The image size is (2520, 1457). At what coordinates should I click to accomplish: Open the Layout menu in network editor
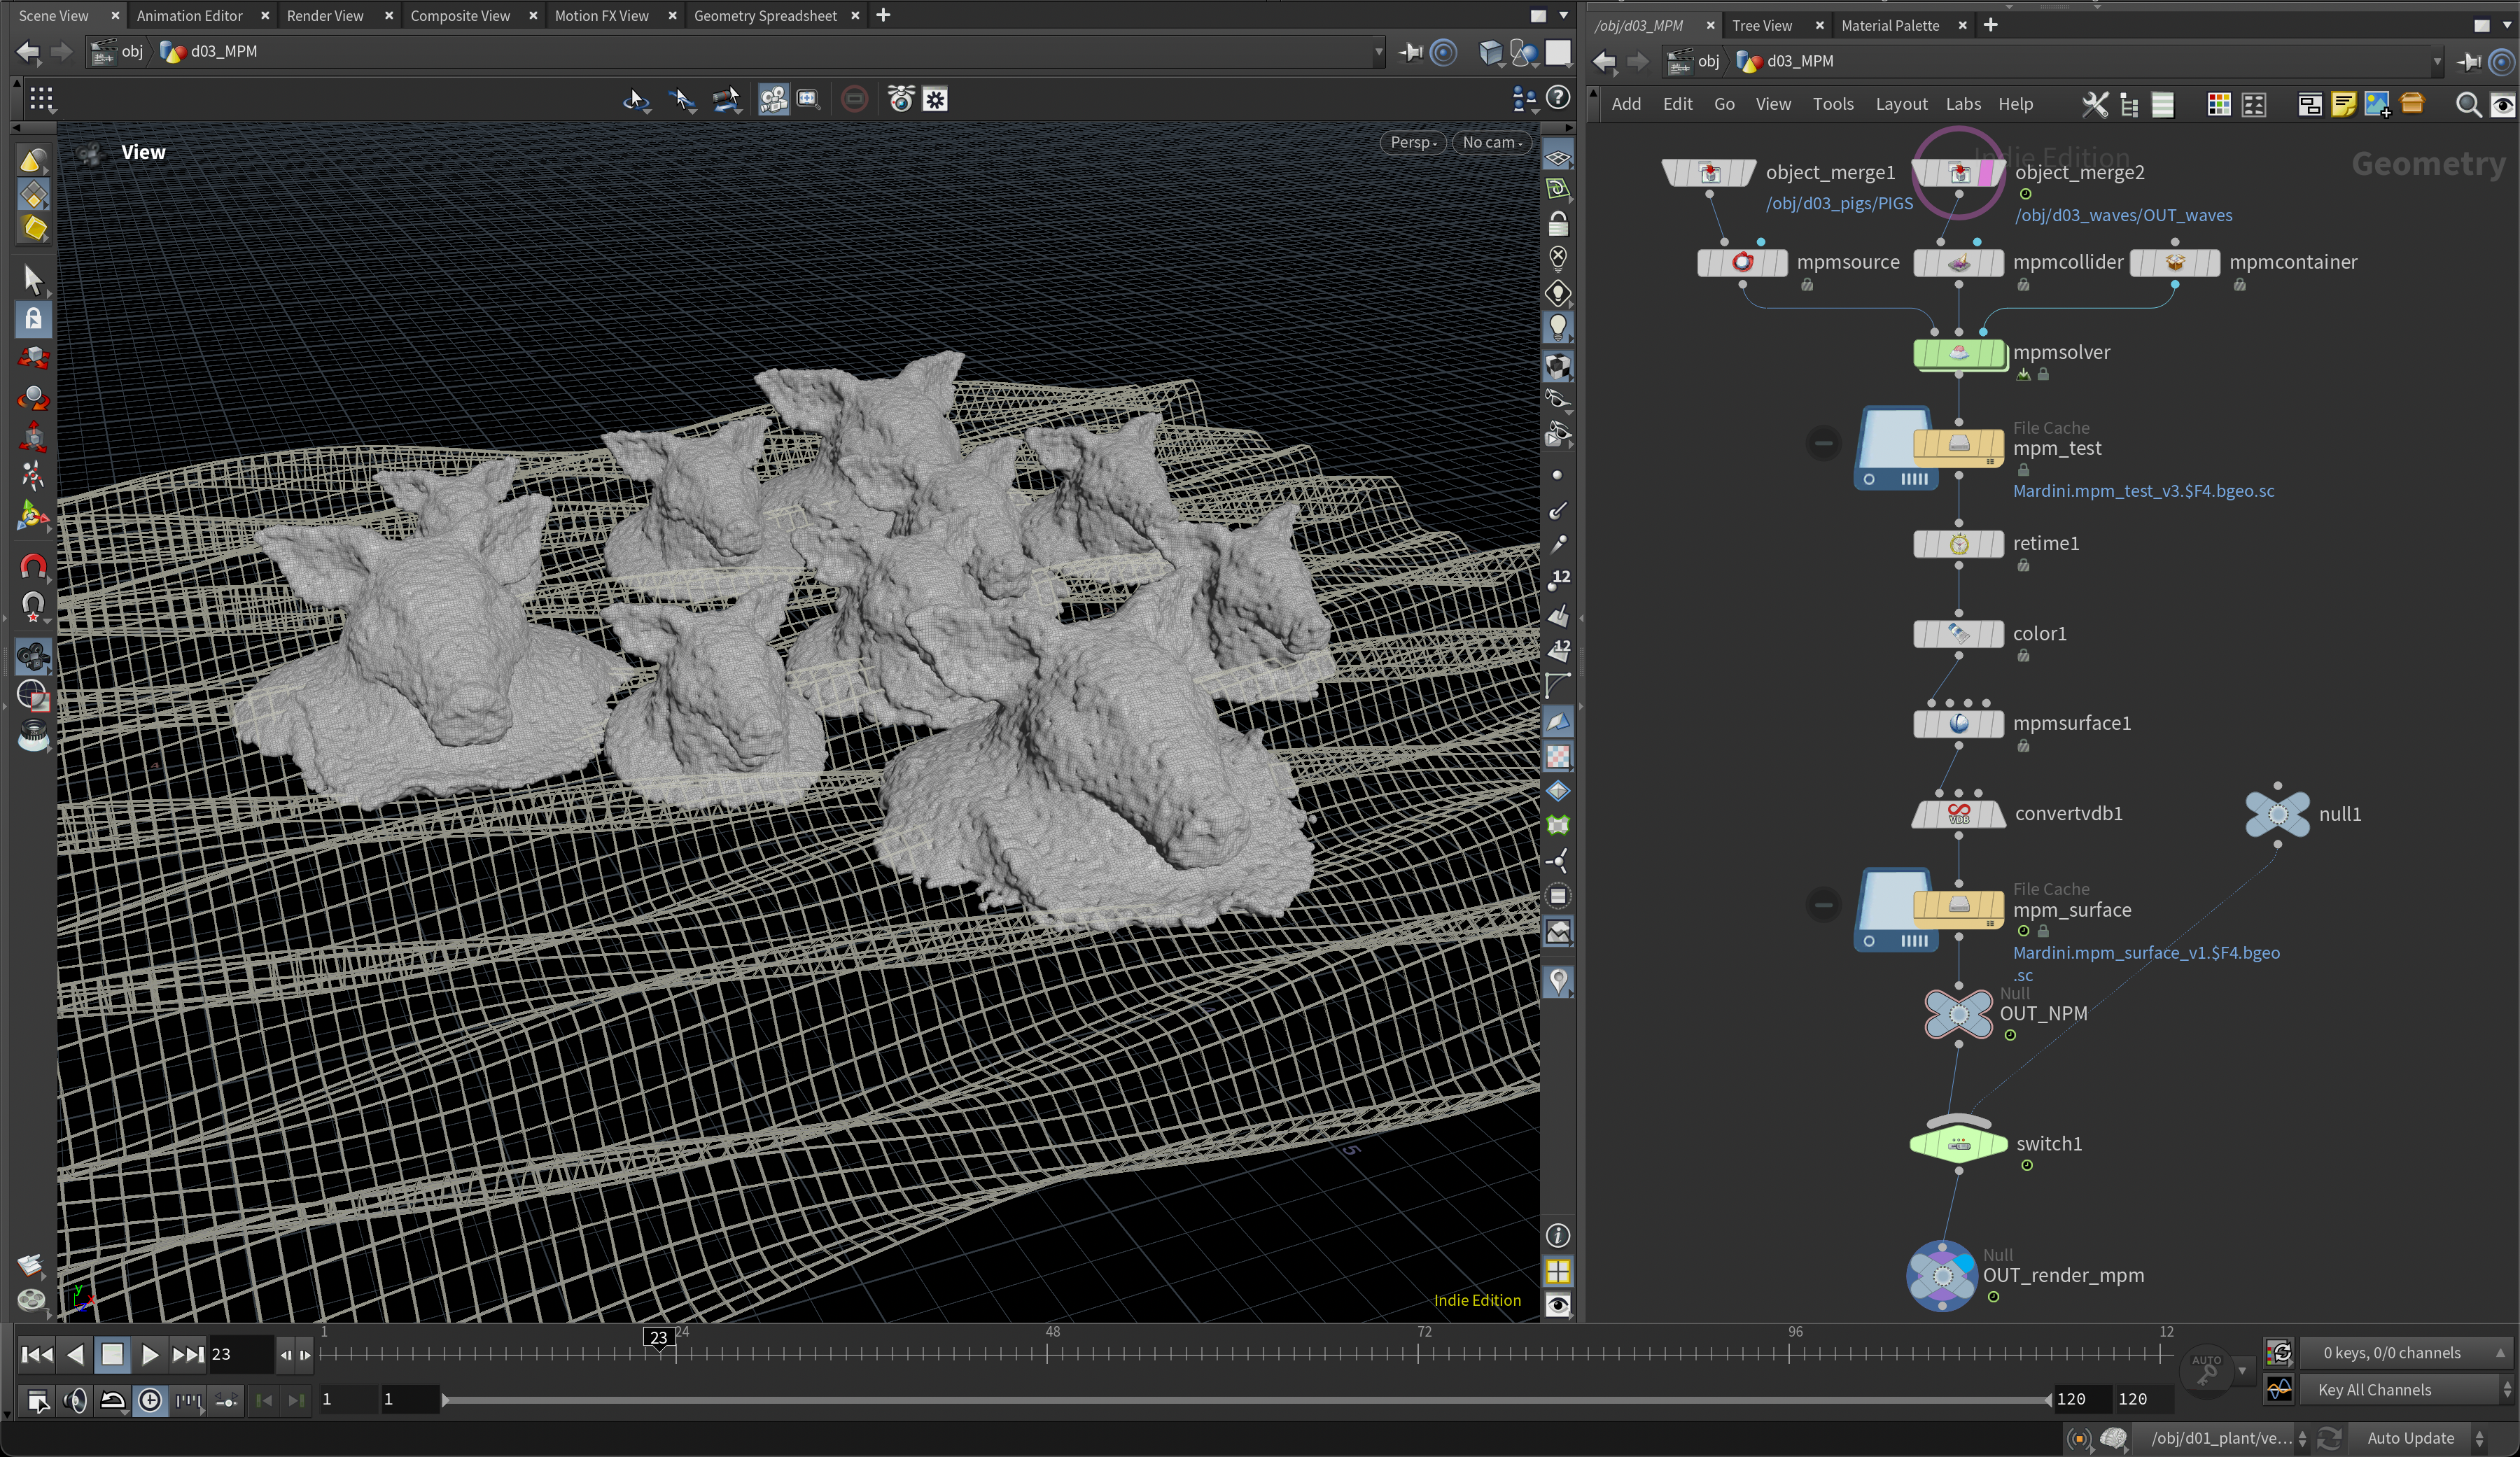click(1900, 104)
